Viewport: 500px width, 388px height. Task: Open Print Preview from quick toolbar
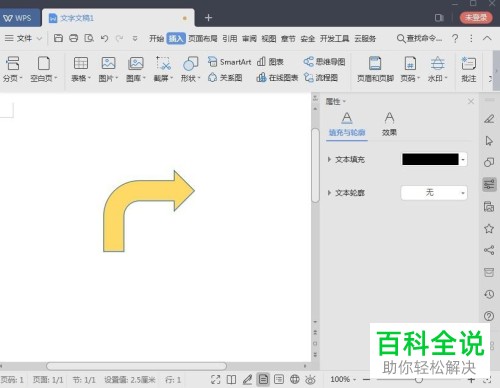pos(89,38)
